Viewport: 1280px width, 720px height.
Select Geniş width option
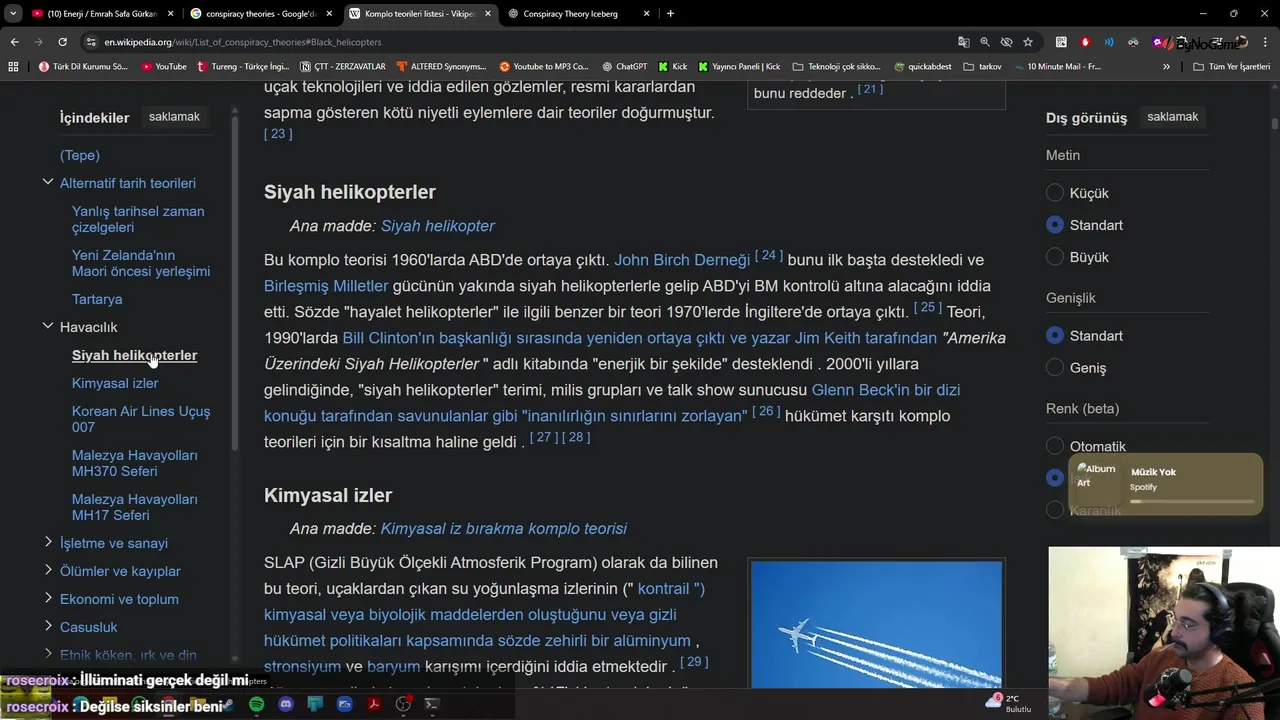point(1054,368)
